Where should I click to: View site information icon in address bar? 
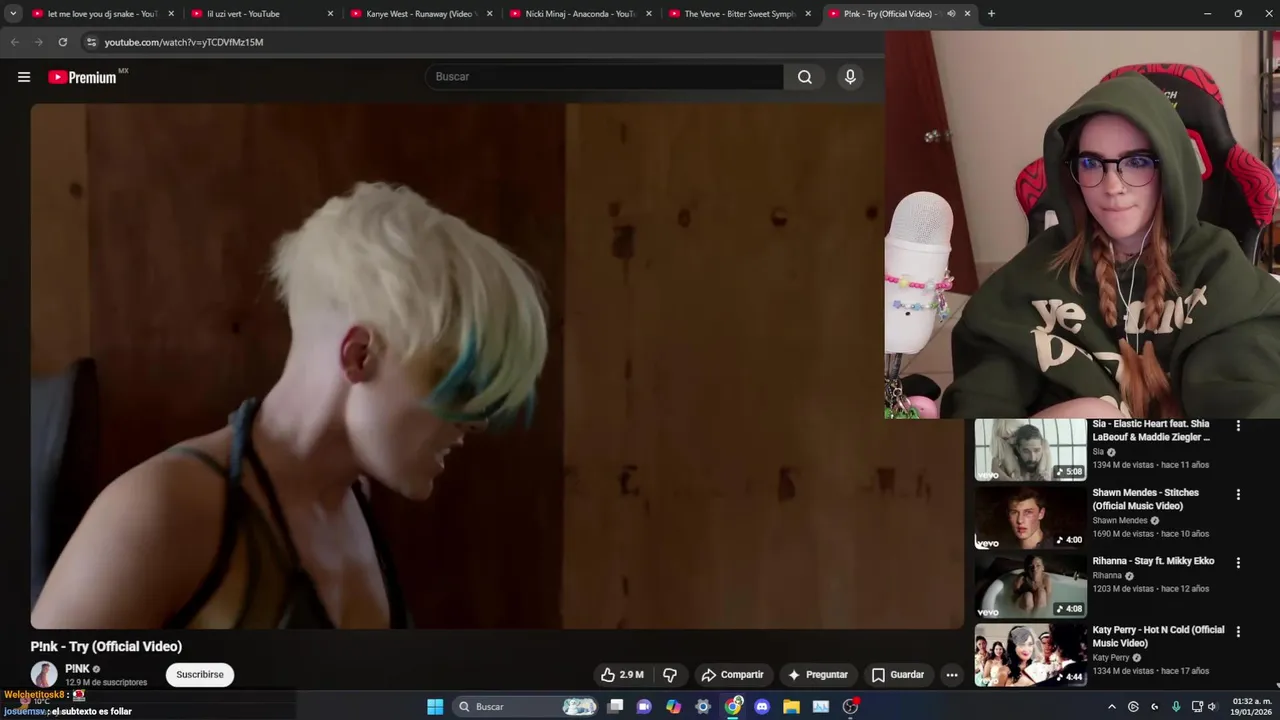click(x=91, y=42)
